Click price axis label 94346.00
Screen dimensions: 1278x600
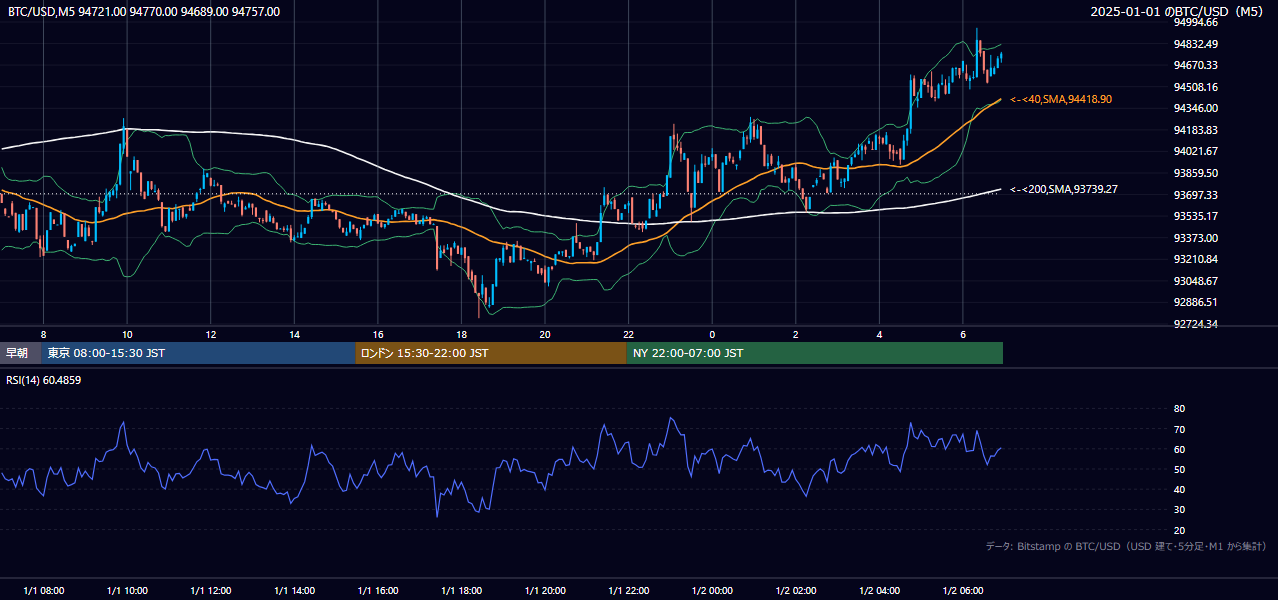click(x=1196, y=108)
